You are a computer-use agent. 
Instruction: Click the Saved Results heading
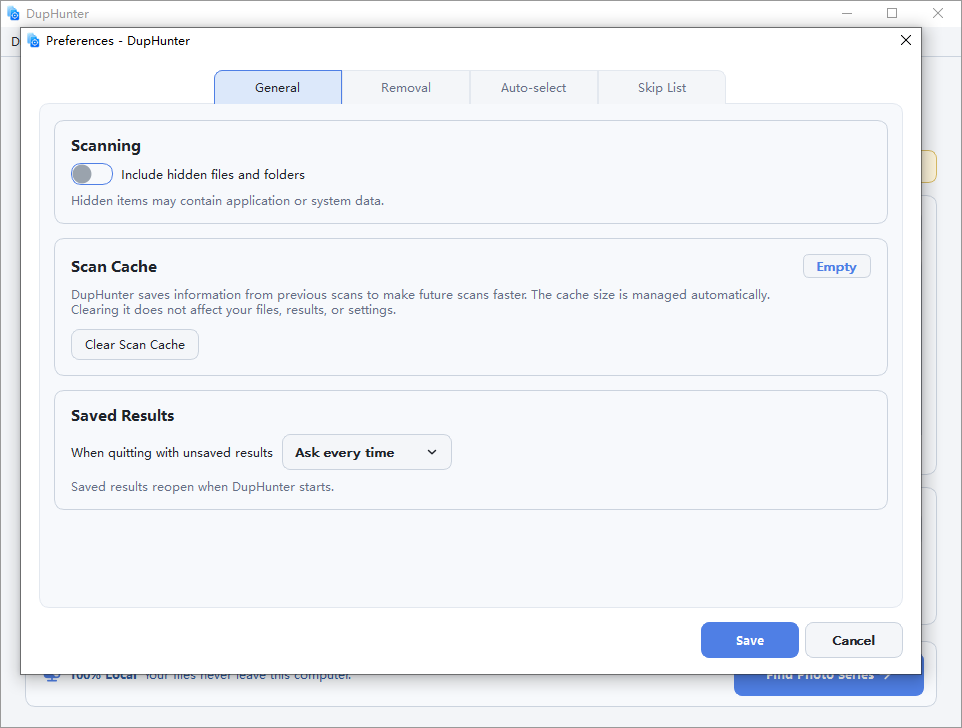(x=123, y=416)
